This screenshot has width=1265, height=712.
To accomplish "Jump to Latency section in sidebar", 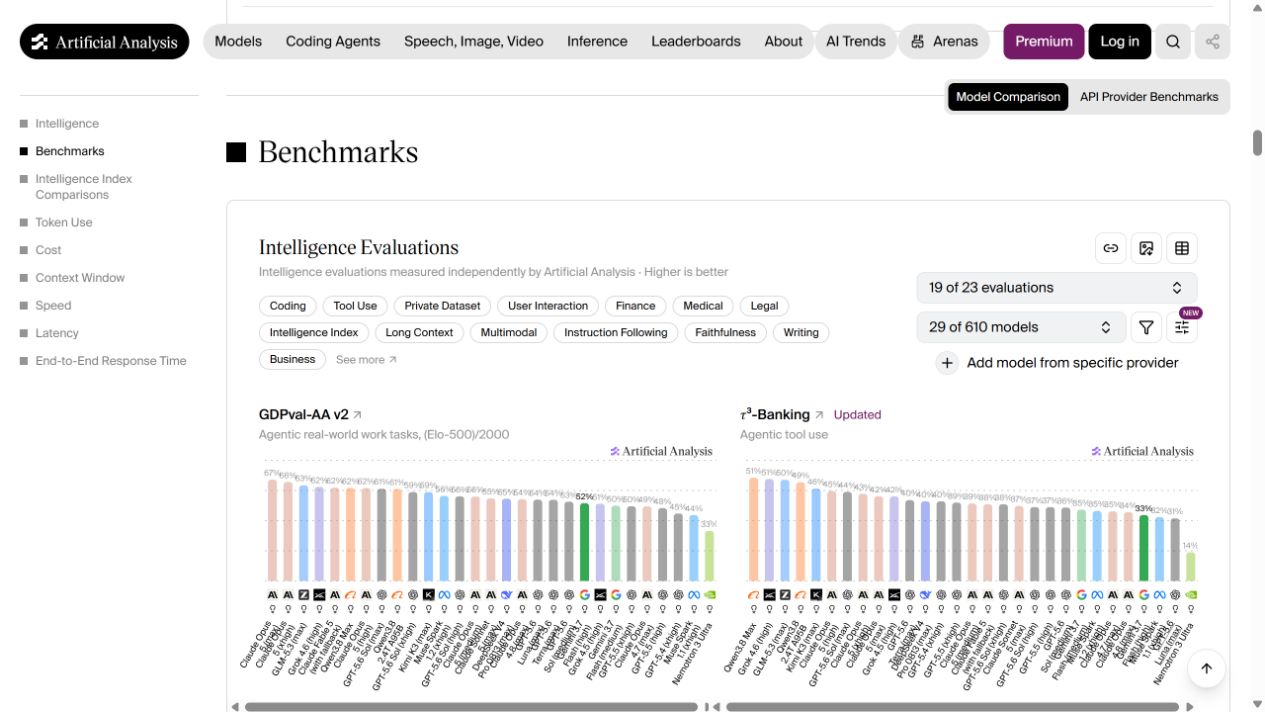I will (57, 333).
